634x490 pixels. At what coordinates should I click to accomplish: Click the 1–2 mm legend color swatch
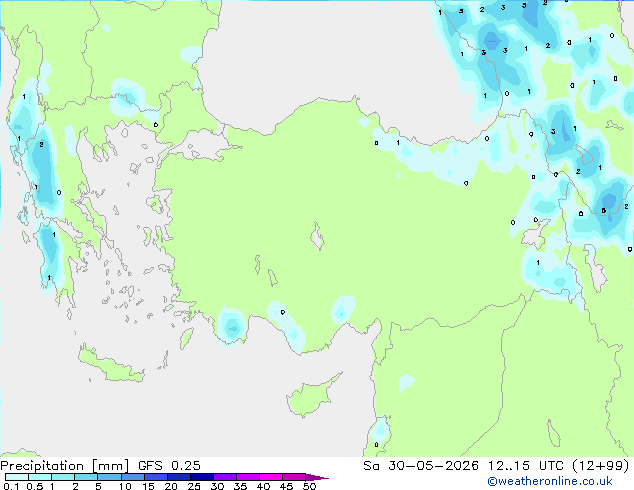coord(63,477)
